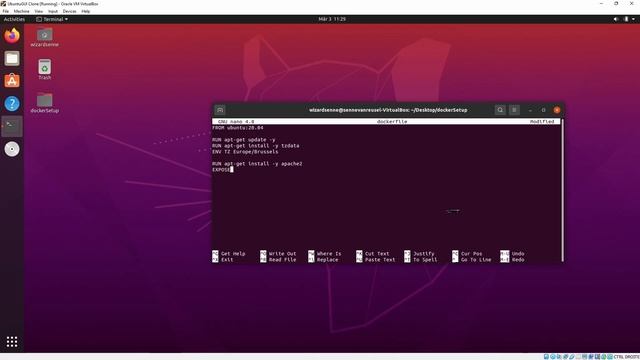Click the Cut Text shortcut in nano
Screen dimensions: 640x360
(373, 253)
